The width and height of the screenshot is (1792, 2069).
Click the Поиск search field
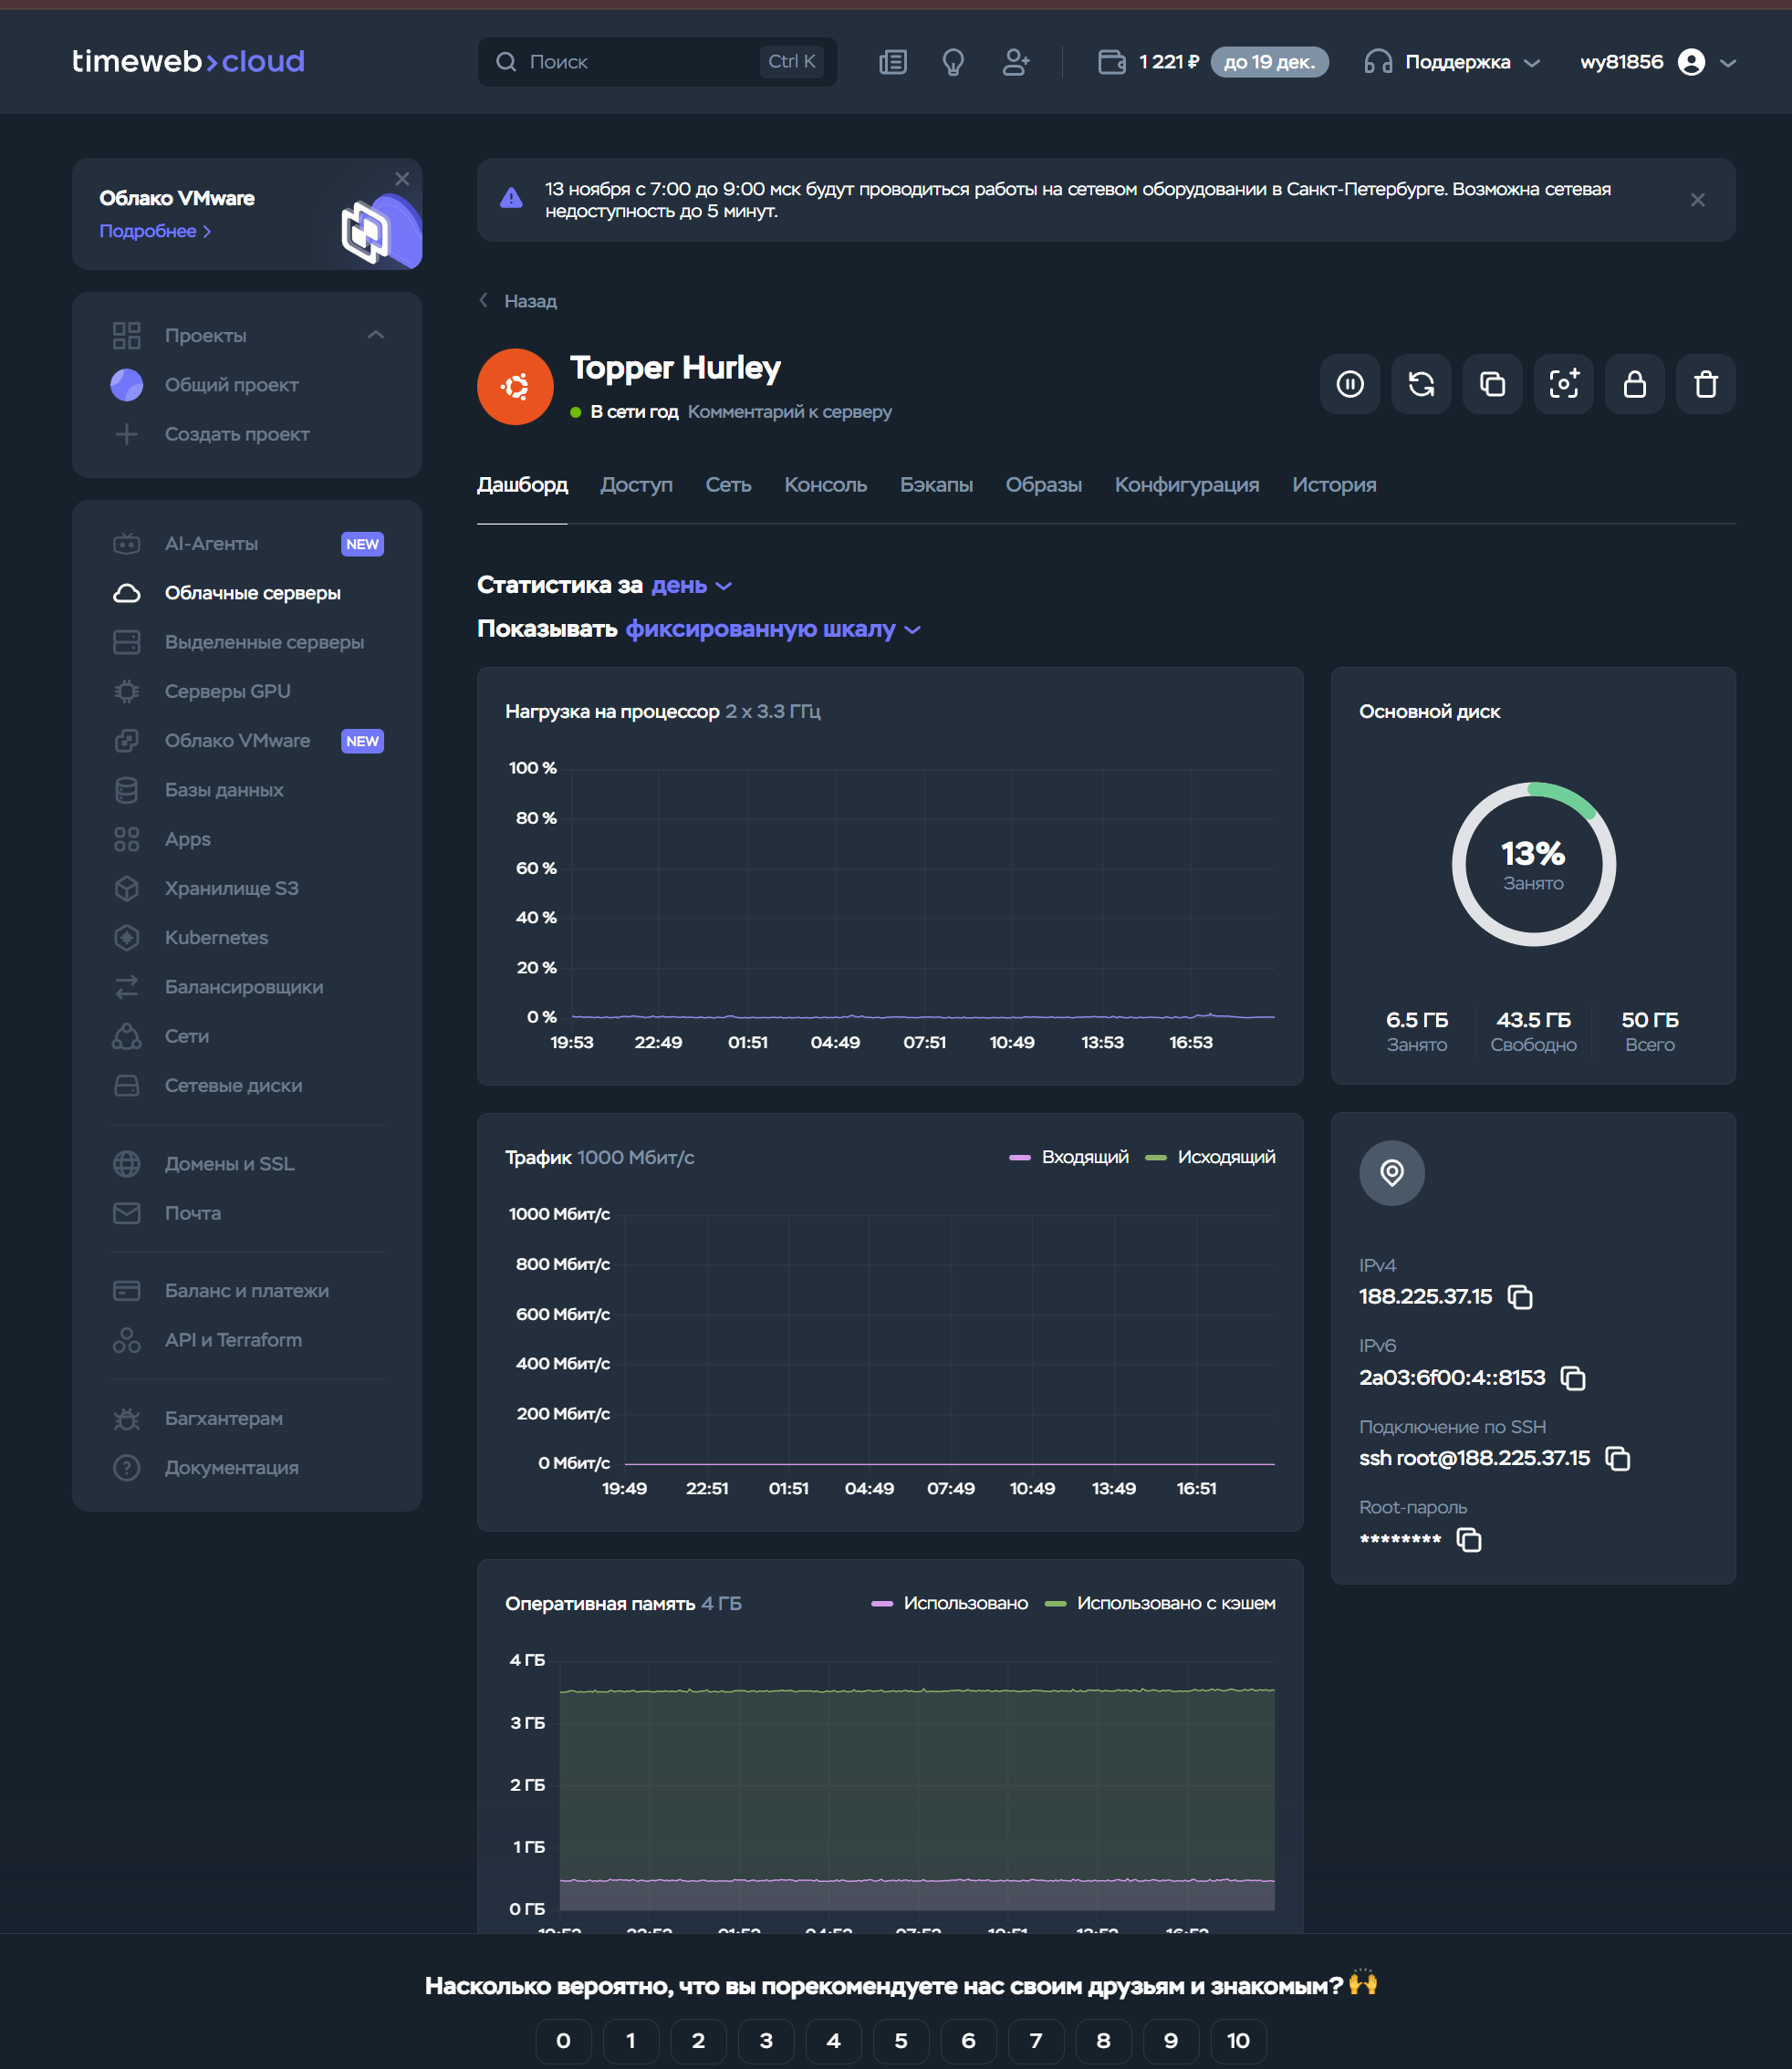[x=640, y=62]
